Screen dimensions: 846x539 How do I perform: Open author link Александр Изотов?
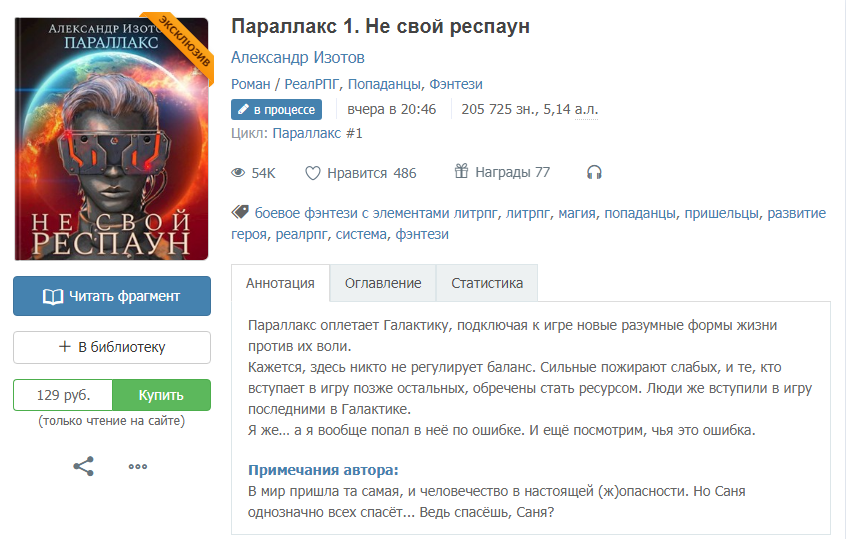298,57
